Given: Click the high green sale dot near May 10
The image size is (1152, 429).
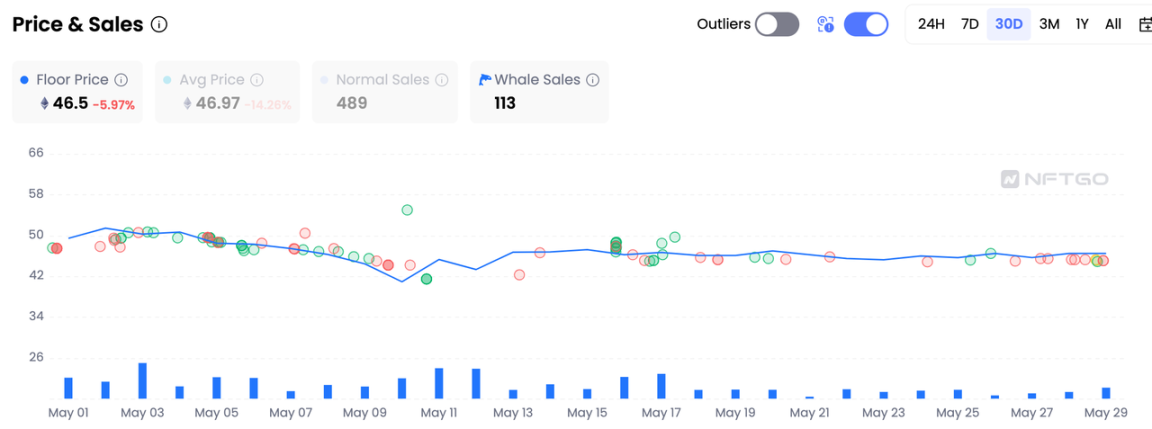Looking at the screenshot, I should coord(407,210).
